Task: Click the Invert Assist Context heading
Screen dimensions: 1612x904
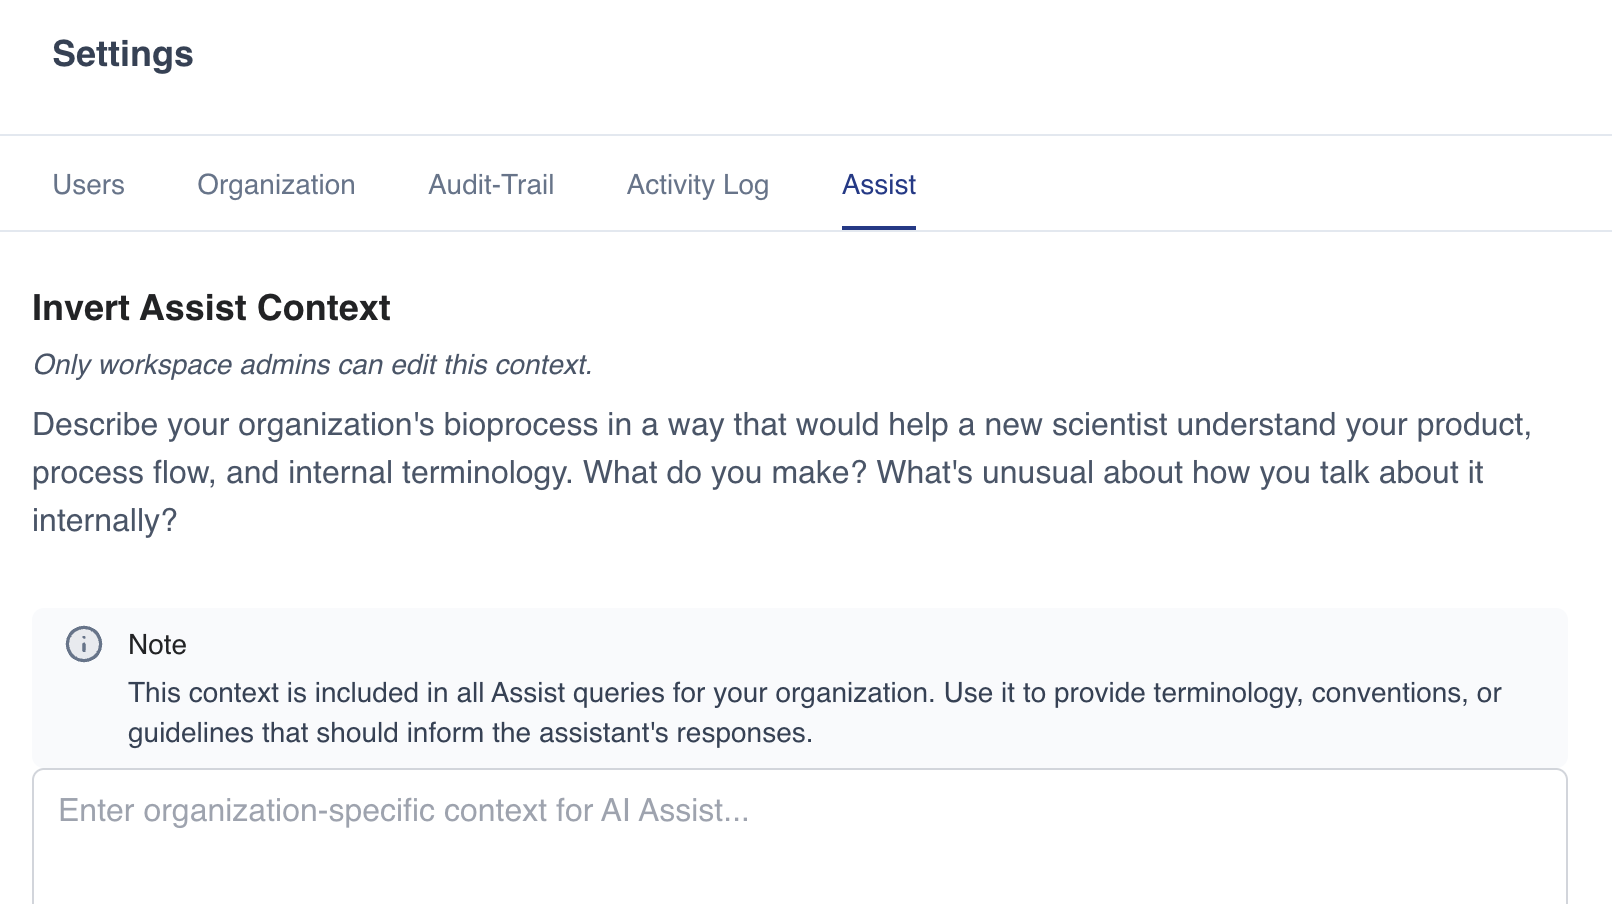Action: (211, 308)
